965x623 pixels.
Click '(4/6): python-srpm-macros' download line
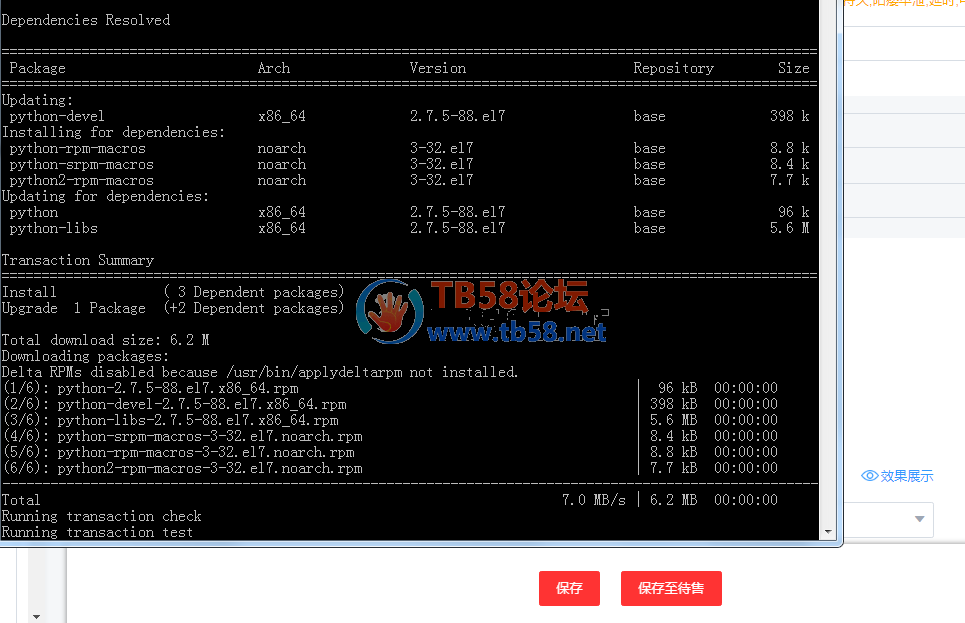183,436
